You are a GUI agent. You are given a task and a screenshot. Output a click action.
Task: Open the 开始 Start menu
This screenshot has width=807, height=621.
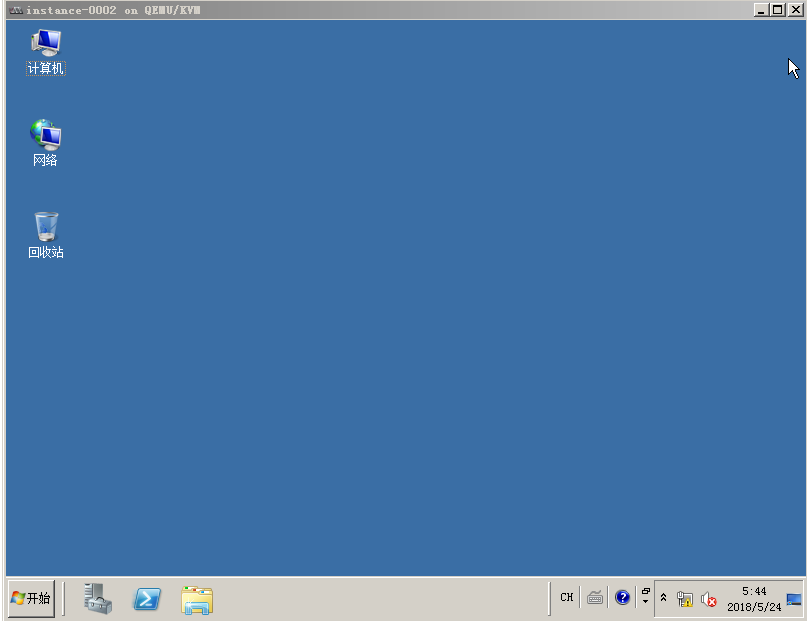(31, 598)
